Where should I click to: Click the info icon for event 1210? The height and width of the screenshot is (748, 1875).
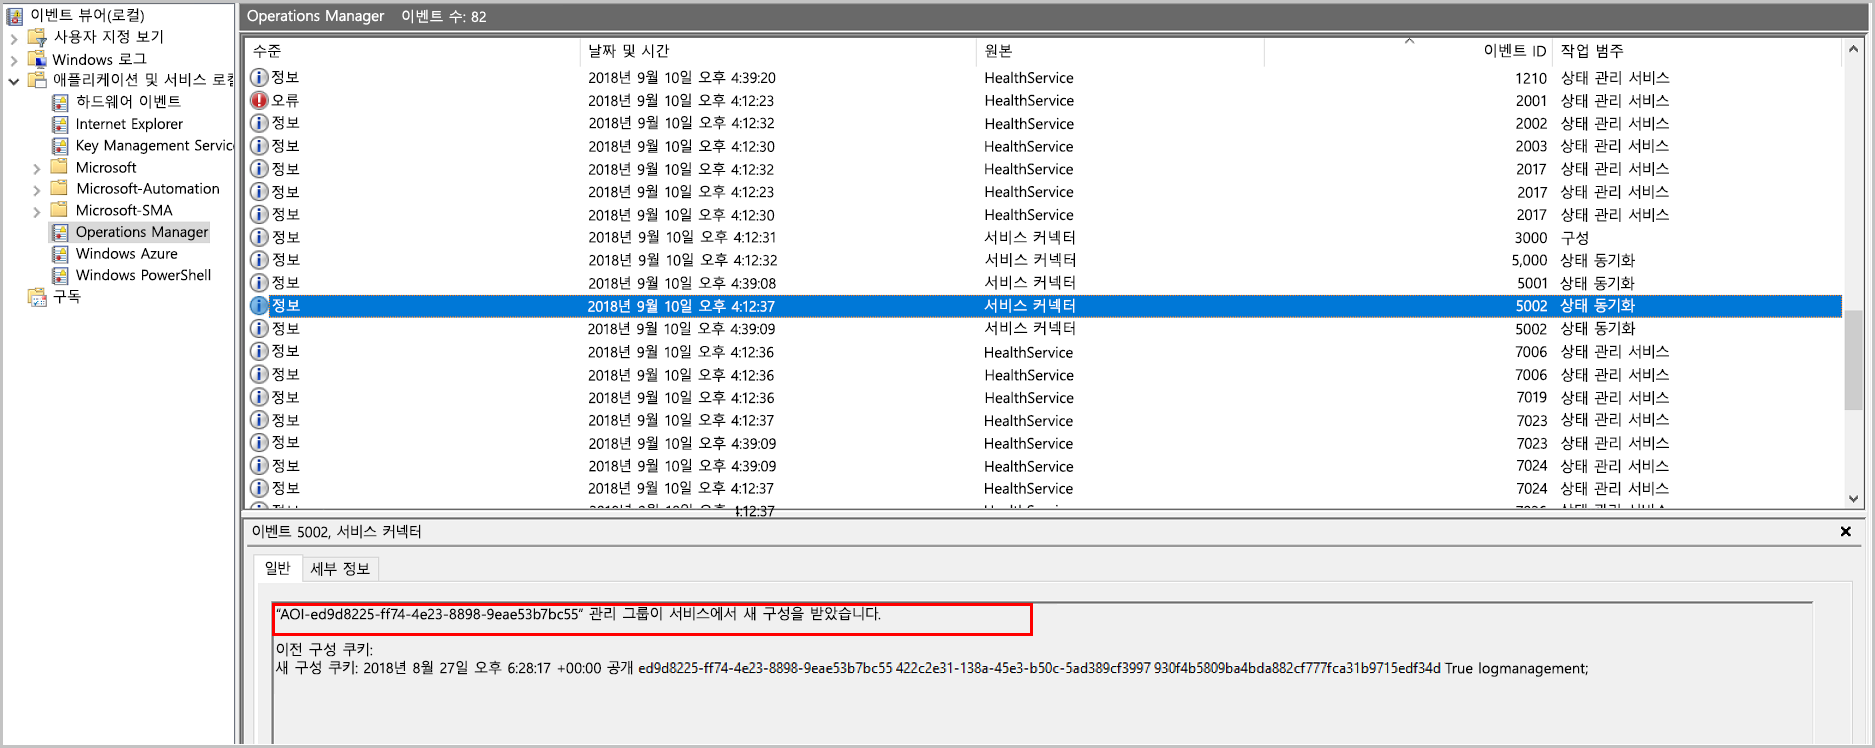[259, 77]
